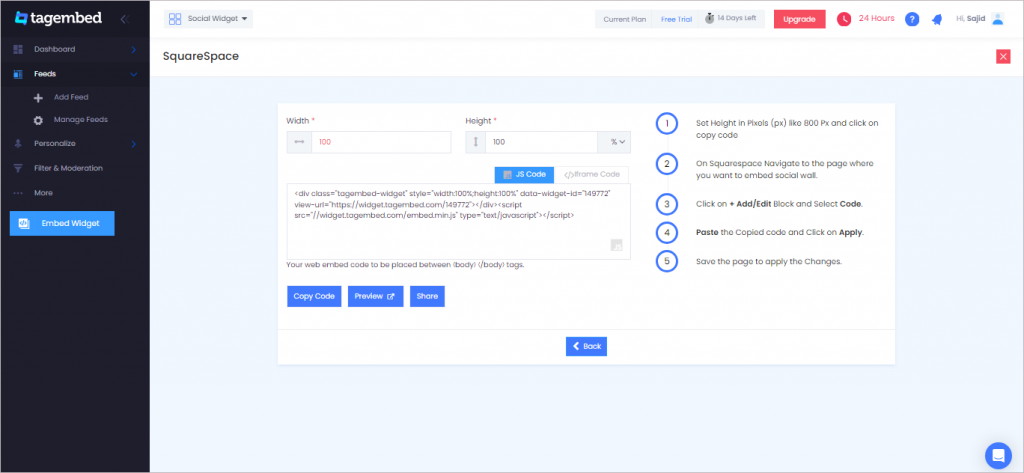Switch to the JS Code tab

pyautogui.click(x=524, y=174)
